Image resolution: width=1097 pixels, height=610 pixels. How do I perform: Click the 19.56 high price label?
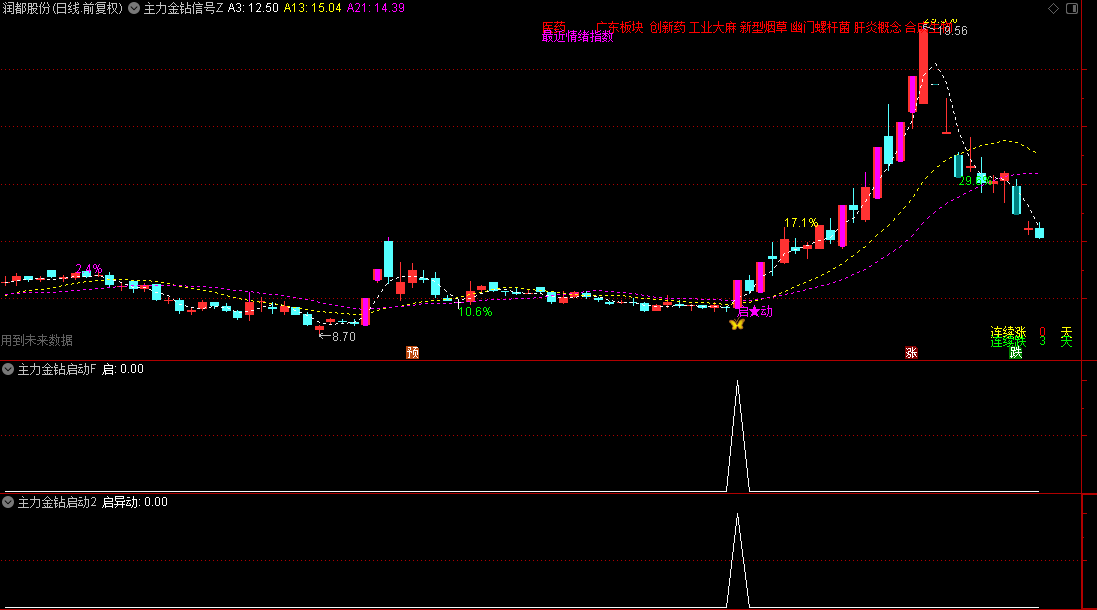952,31
